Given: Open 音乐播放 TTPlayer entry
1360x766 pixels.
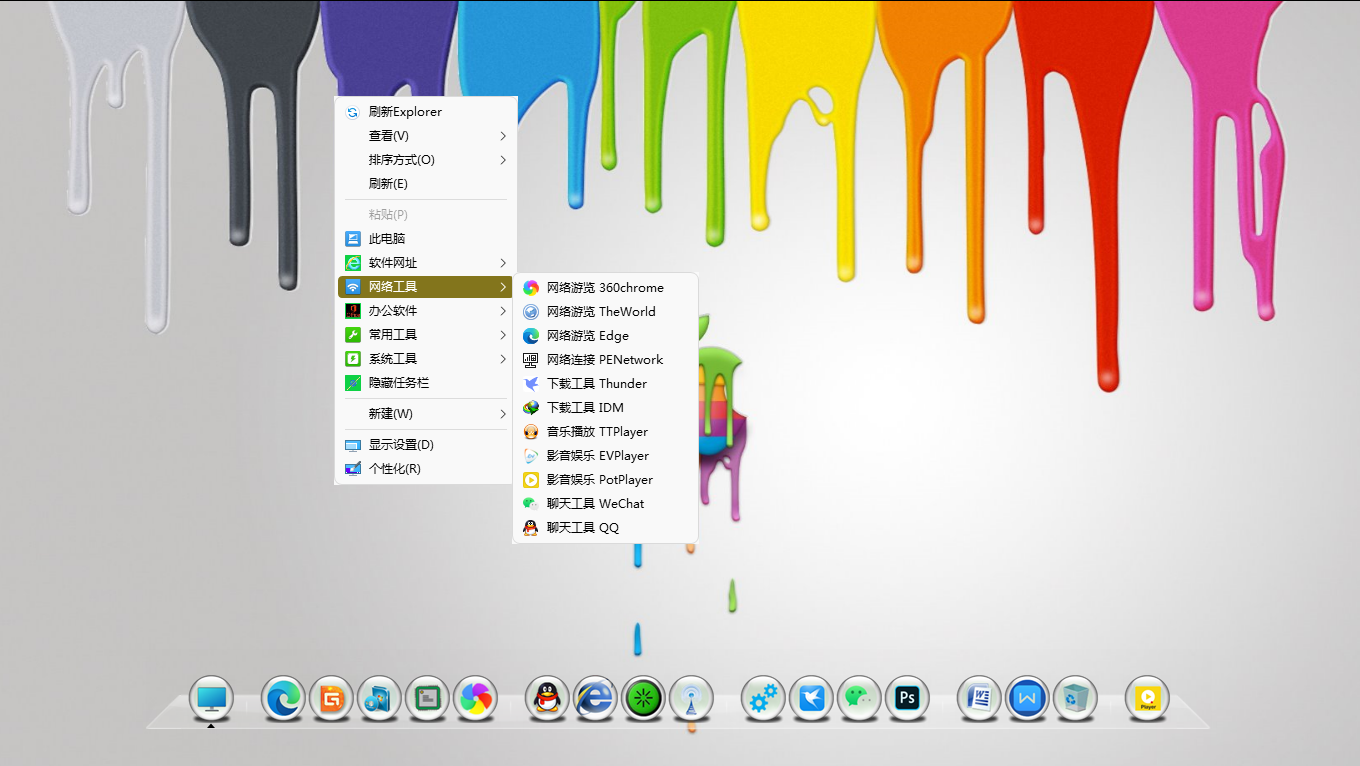Looking at the screenshot, I should point(605,432).
